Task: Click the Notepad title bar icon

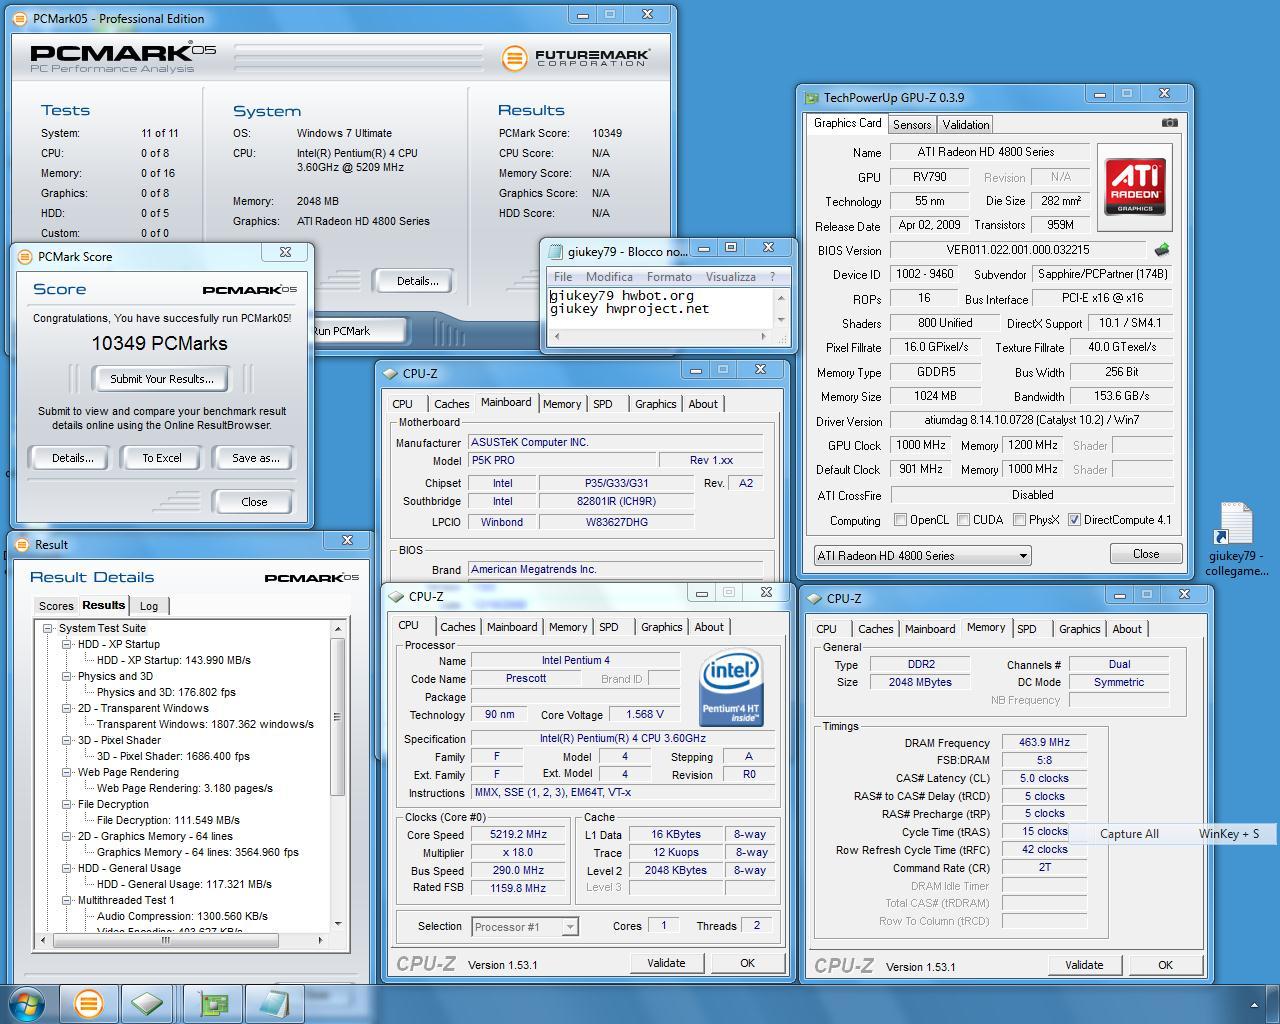Action: [x=555, y=252]
